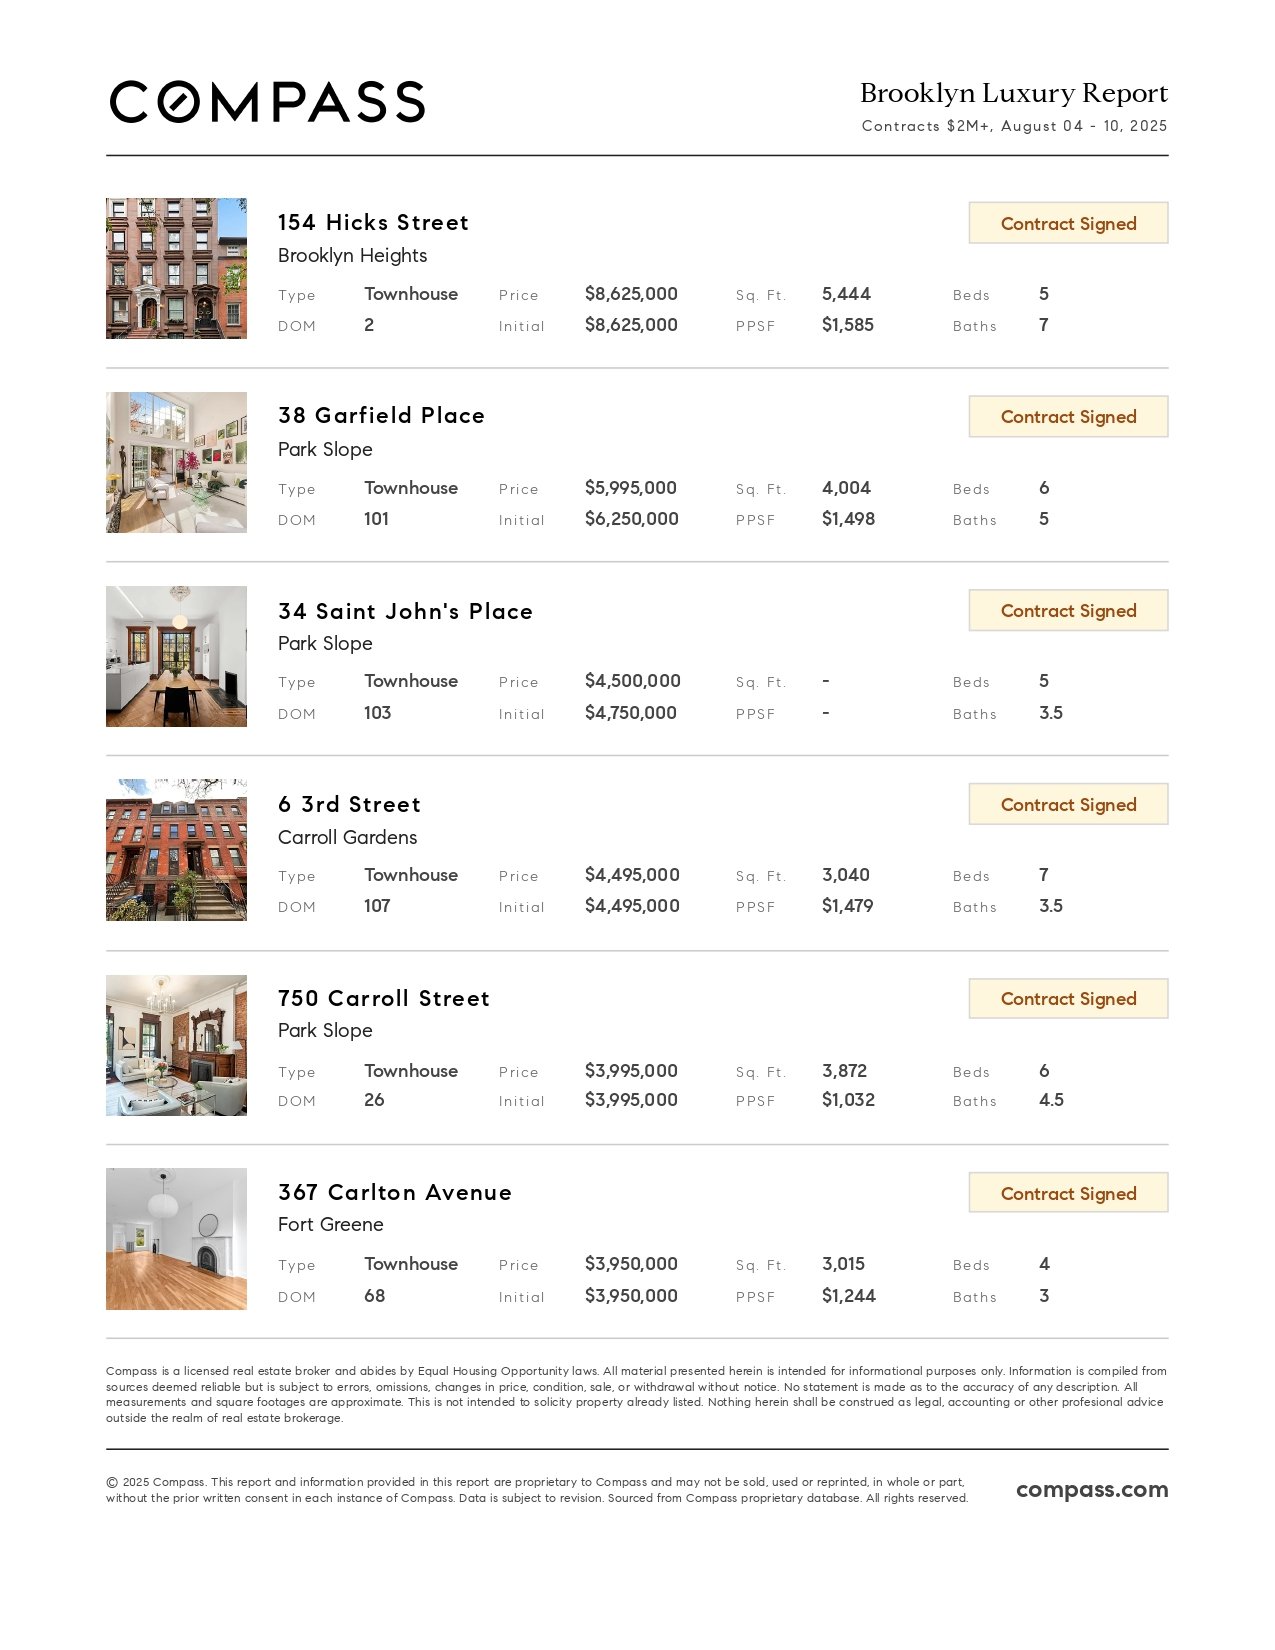
Task: Select the 367 Carlton Avenue title
Action: pos(395,1192)
